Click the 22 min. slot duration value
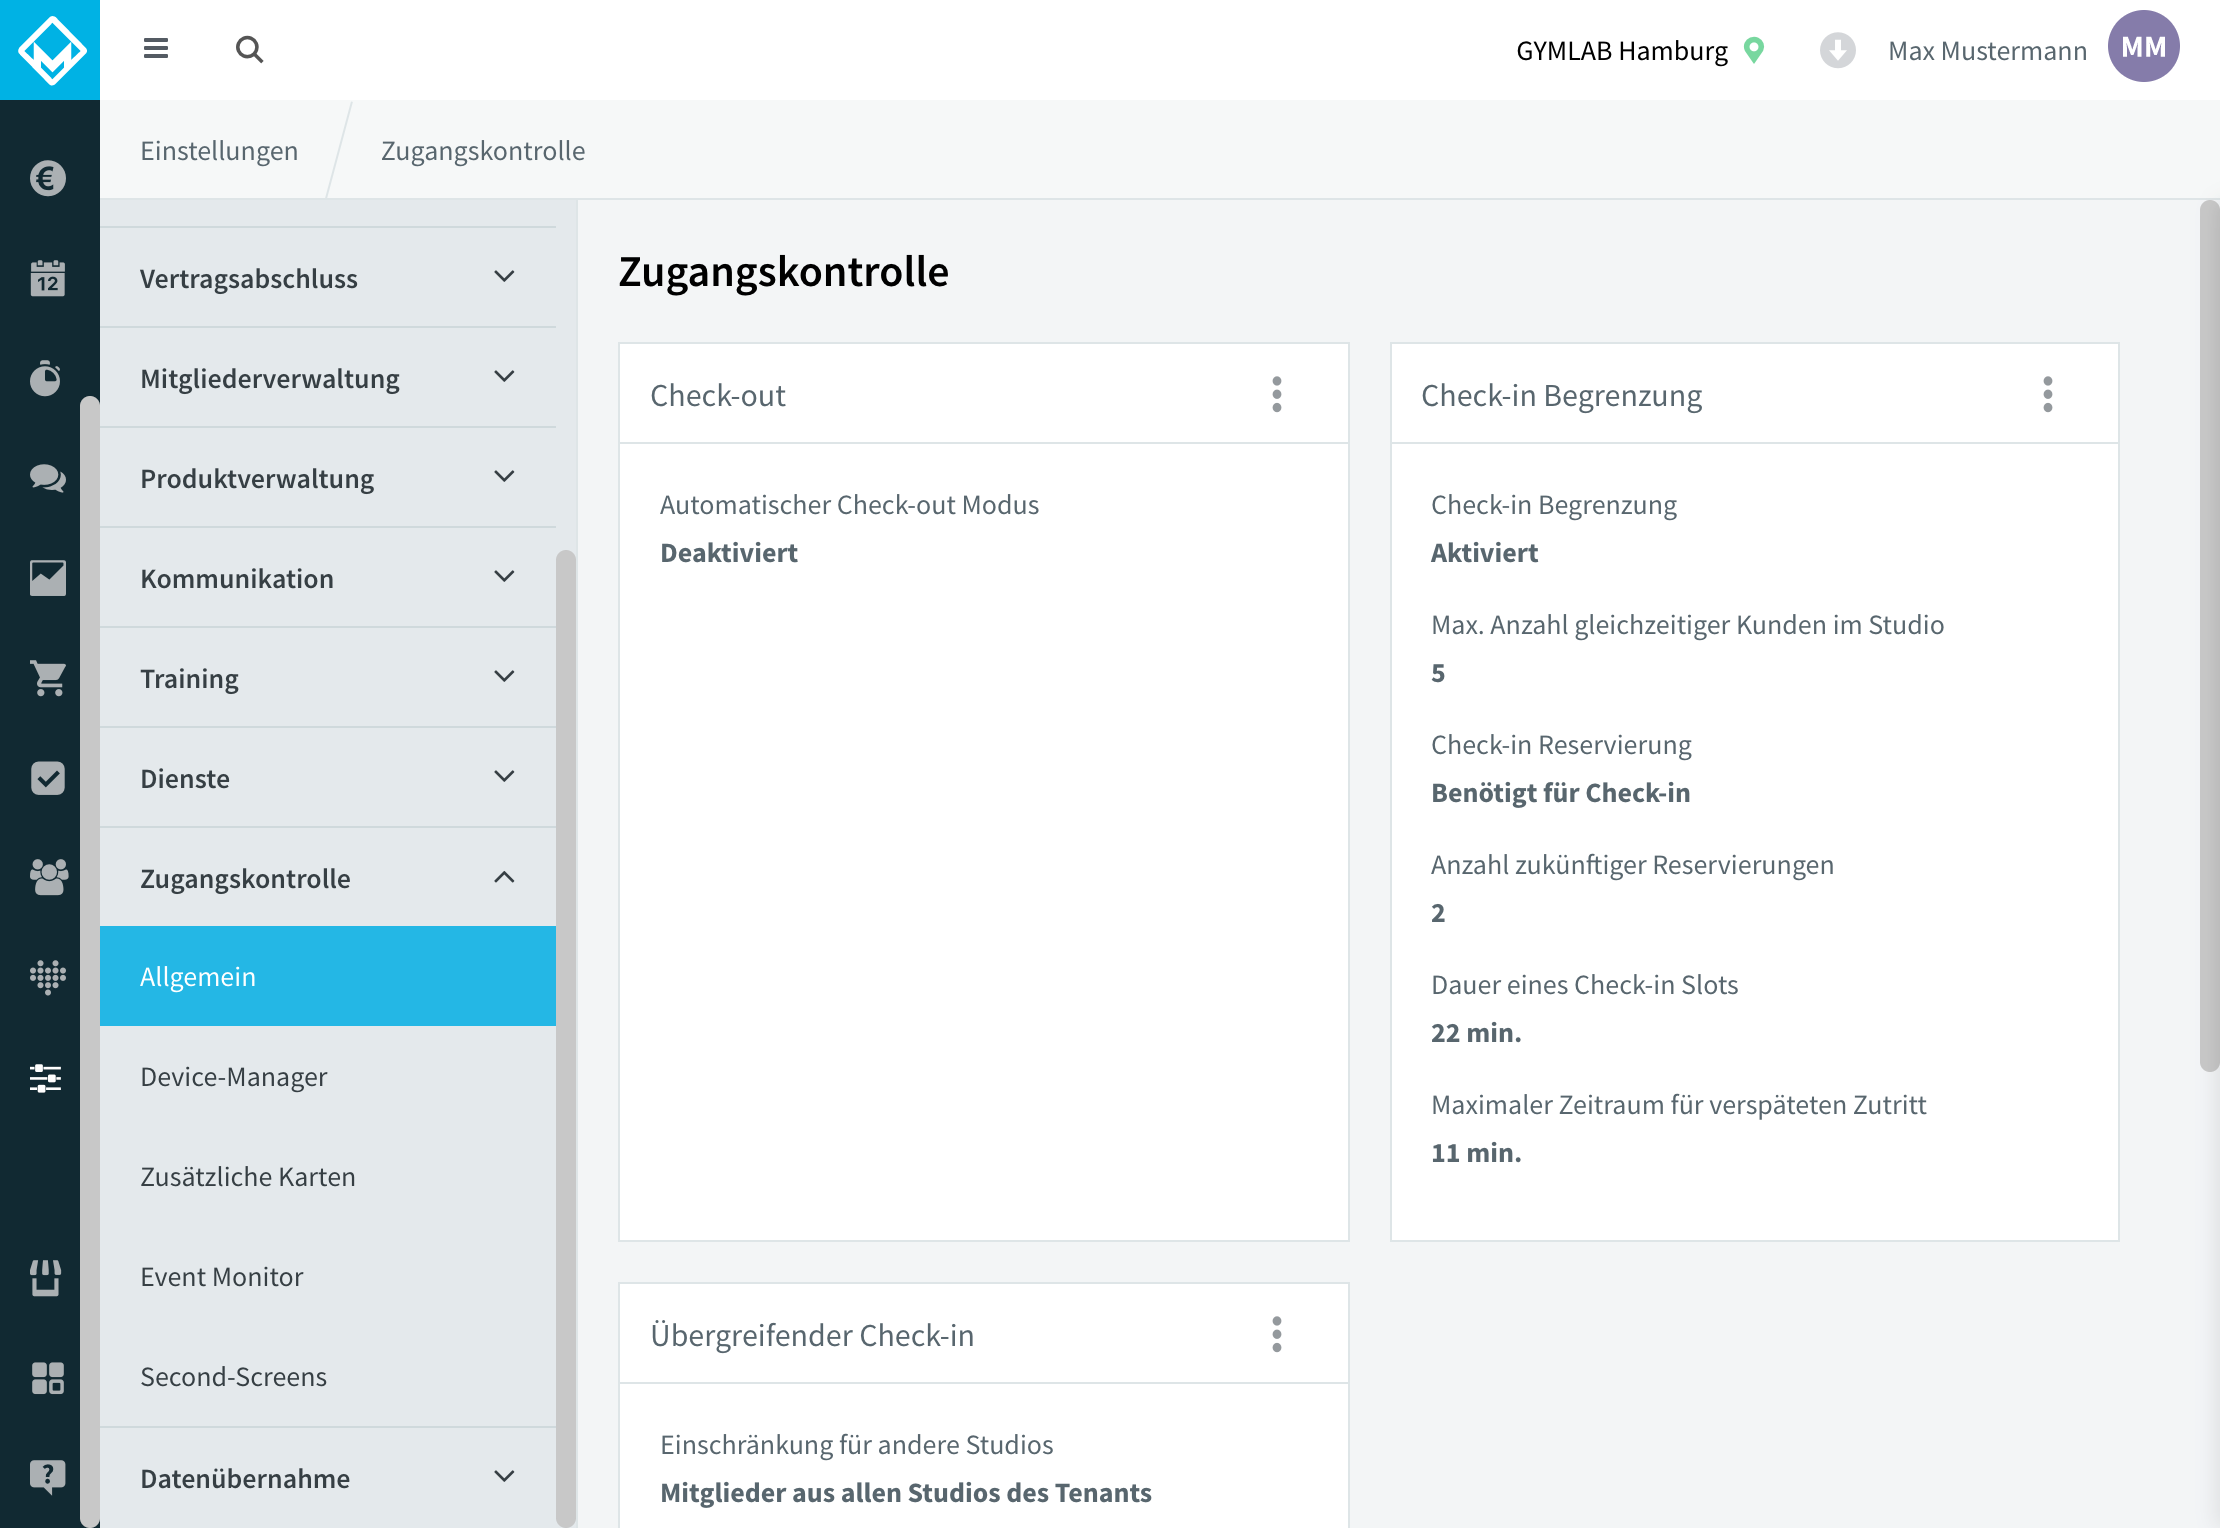Image resolution: width=2220 pixels, height=1528 pixels. pyautogui.click(x=1476, y=1032)
